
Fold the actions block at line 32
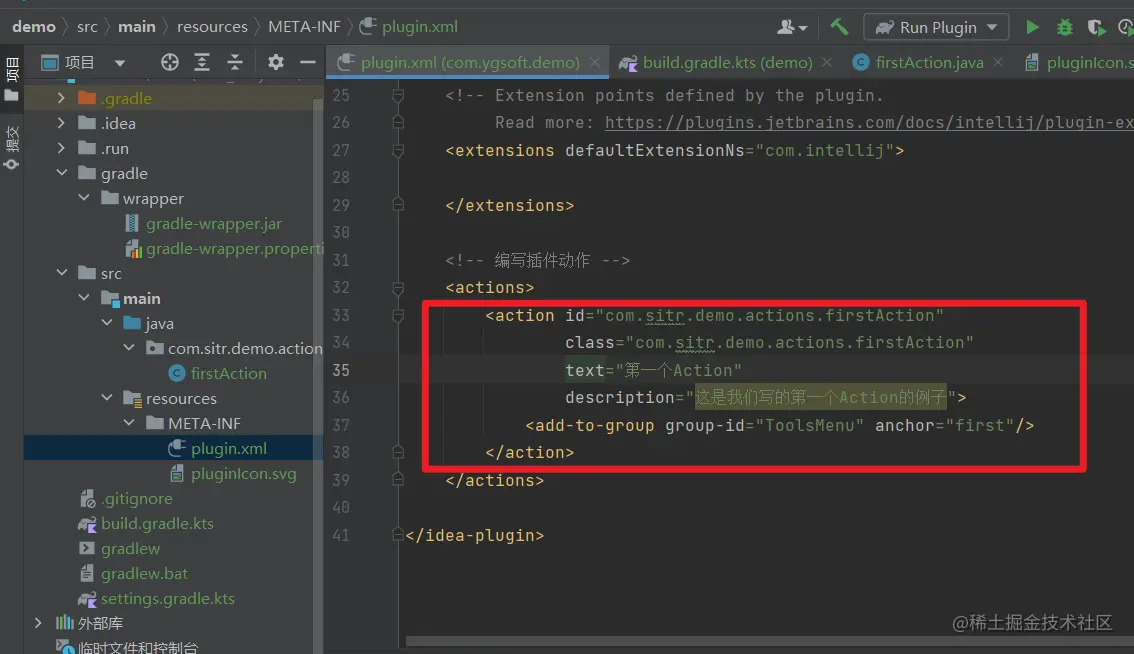pyautogui.click(x=398, y=287)
